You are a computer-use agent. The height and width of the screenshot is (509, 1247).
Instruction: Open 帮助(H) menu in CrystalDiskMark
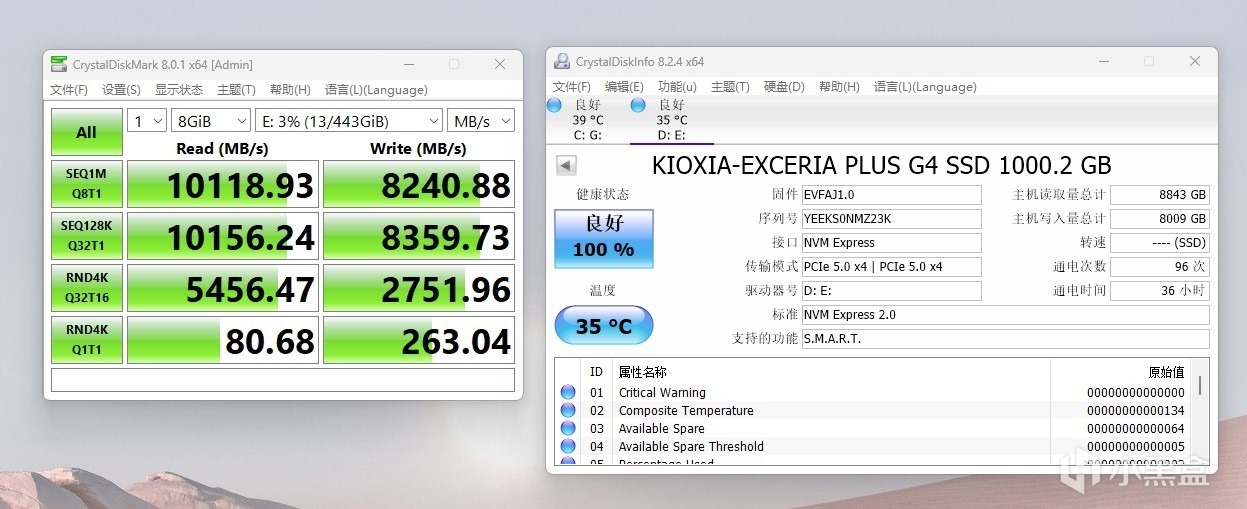pos(290,90)
